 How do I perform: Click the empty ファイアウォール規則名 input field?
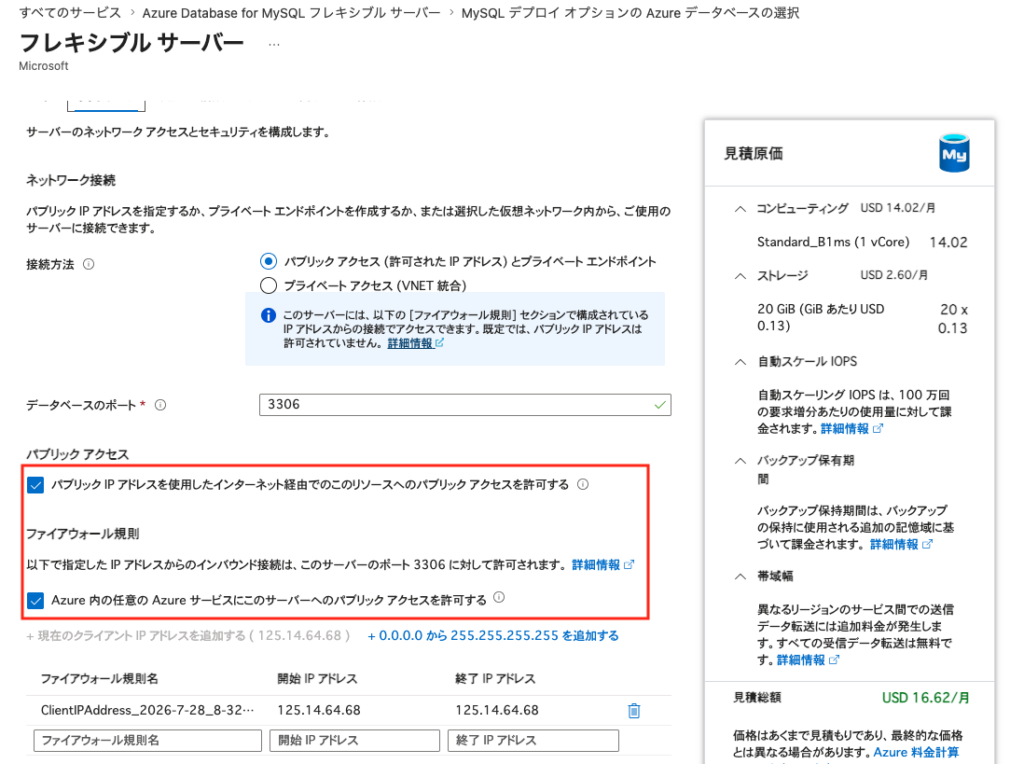pyautogui.click(x=148, y=740)
